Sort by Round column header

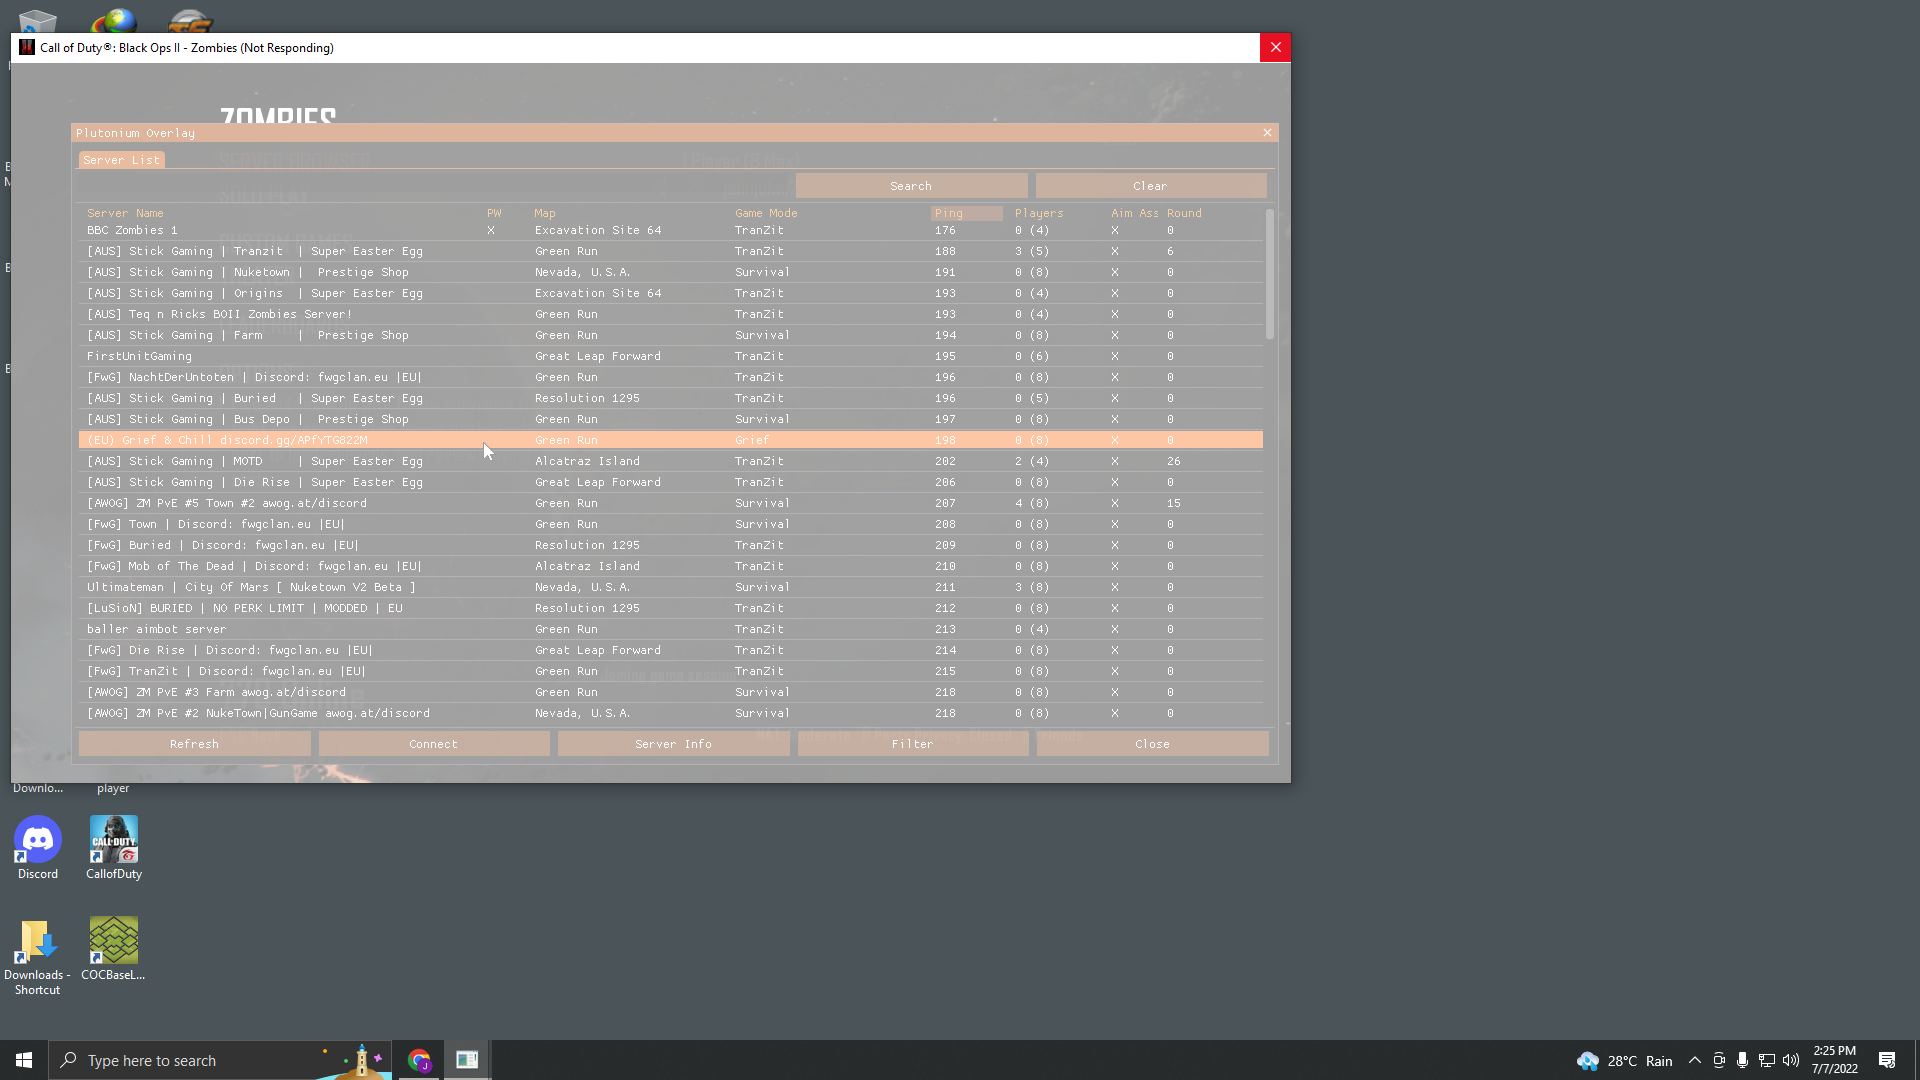[1184, 213]
